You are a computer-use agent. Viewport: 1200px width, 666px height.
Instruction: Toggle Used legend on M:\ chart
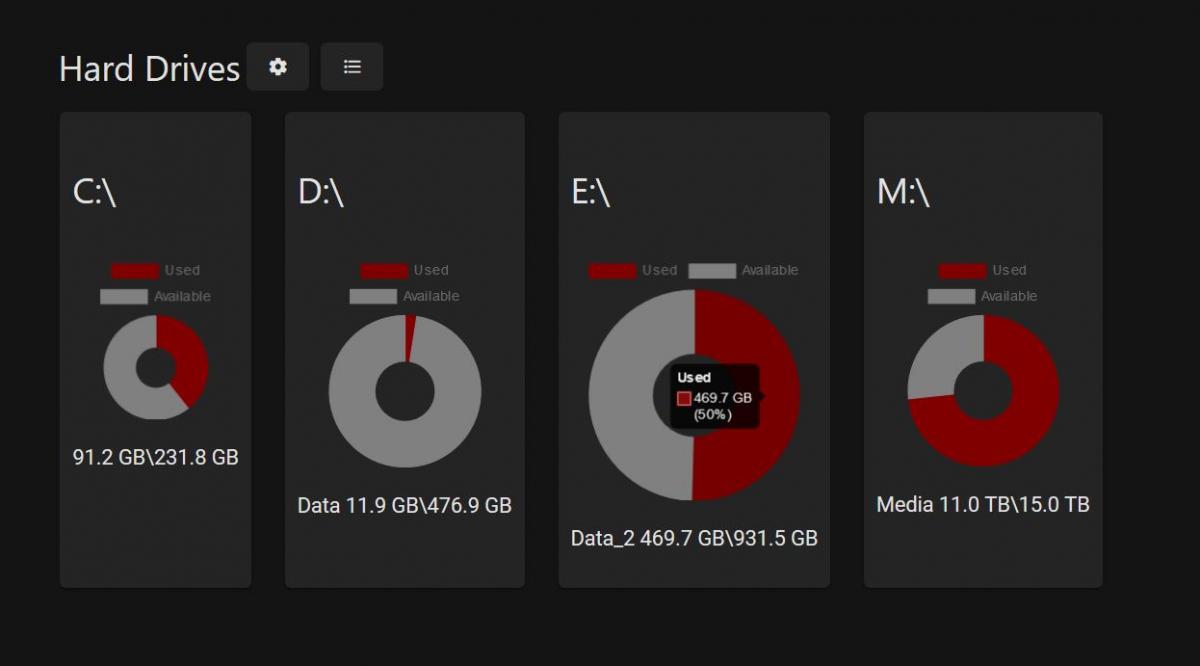pos(982,270)
